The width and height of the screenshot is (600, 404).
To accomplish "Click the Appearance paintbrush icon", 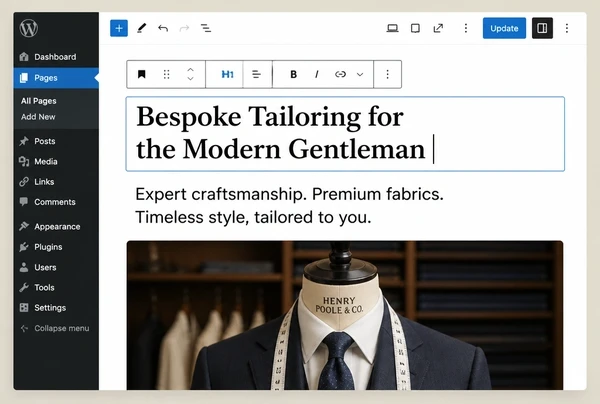I will point(24,226).
